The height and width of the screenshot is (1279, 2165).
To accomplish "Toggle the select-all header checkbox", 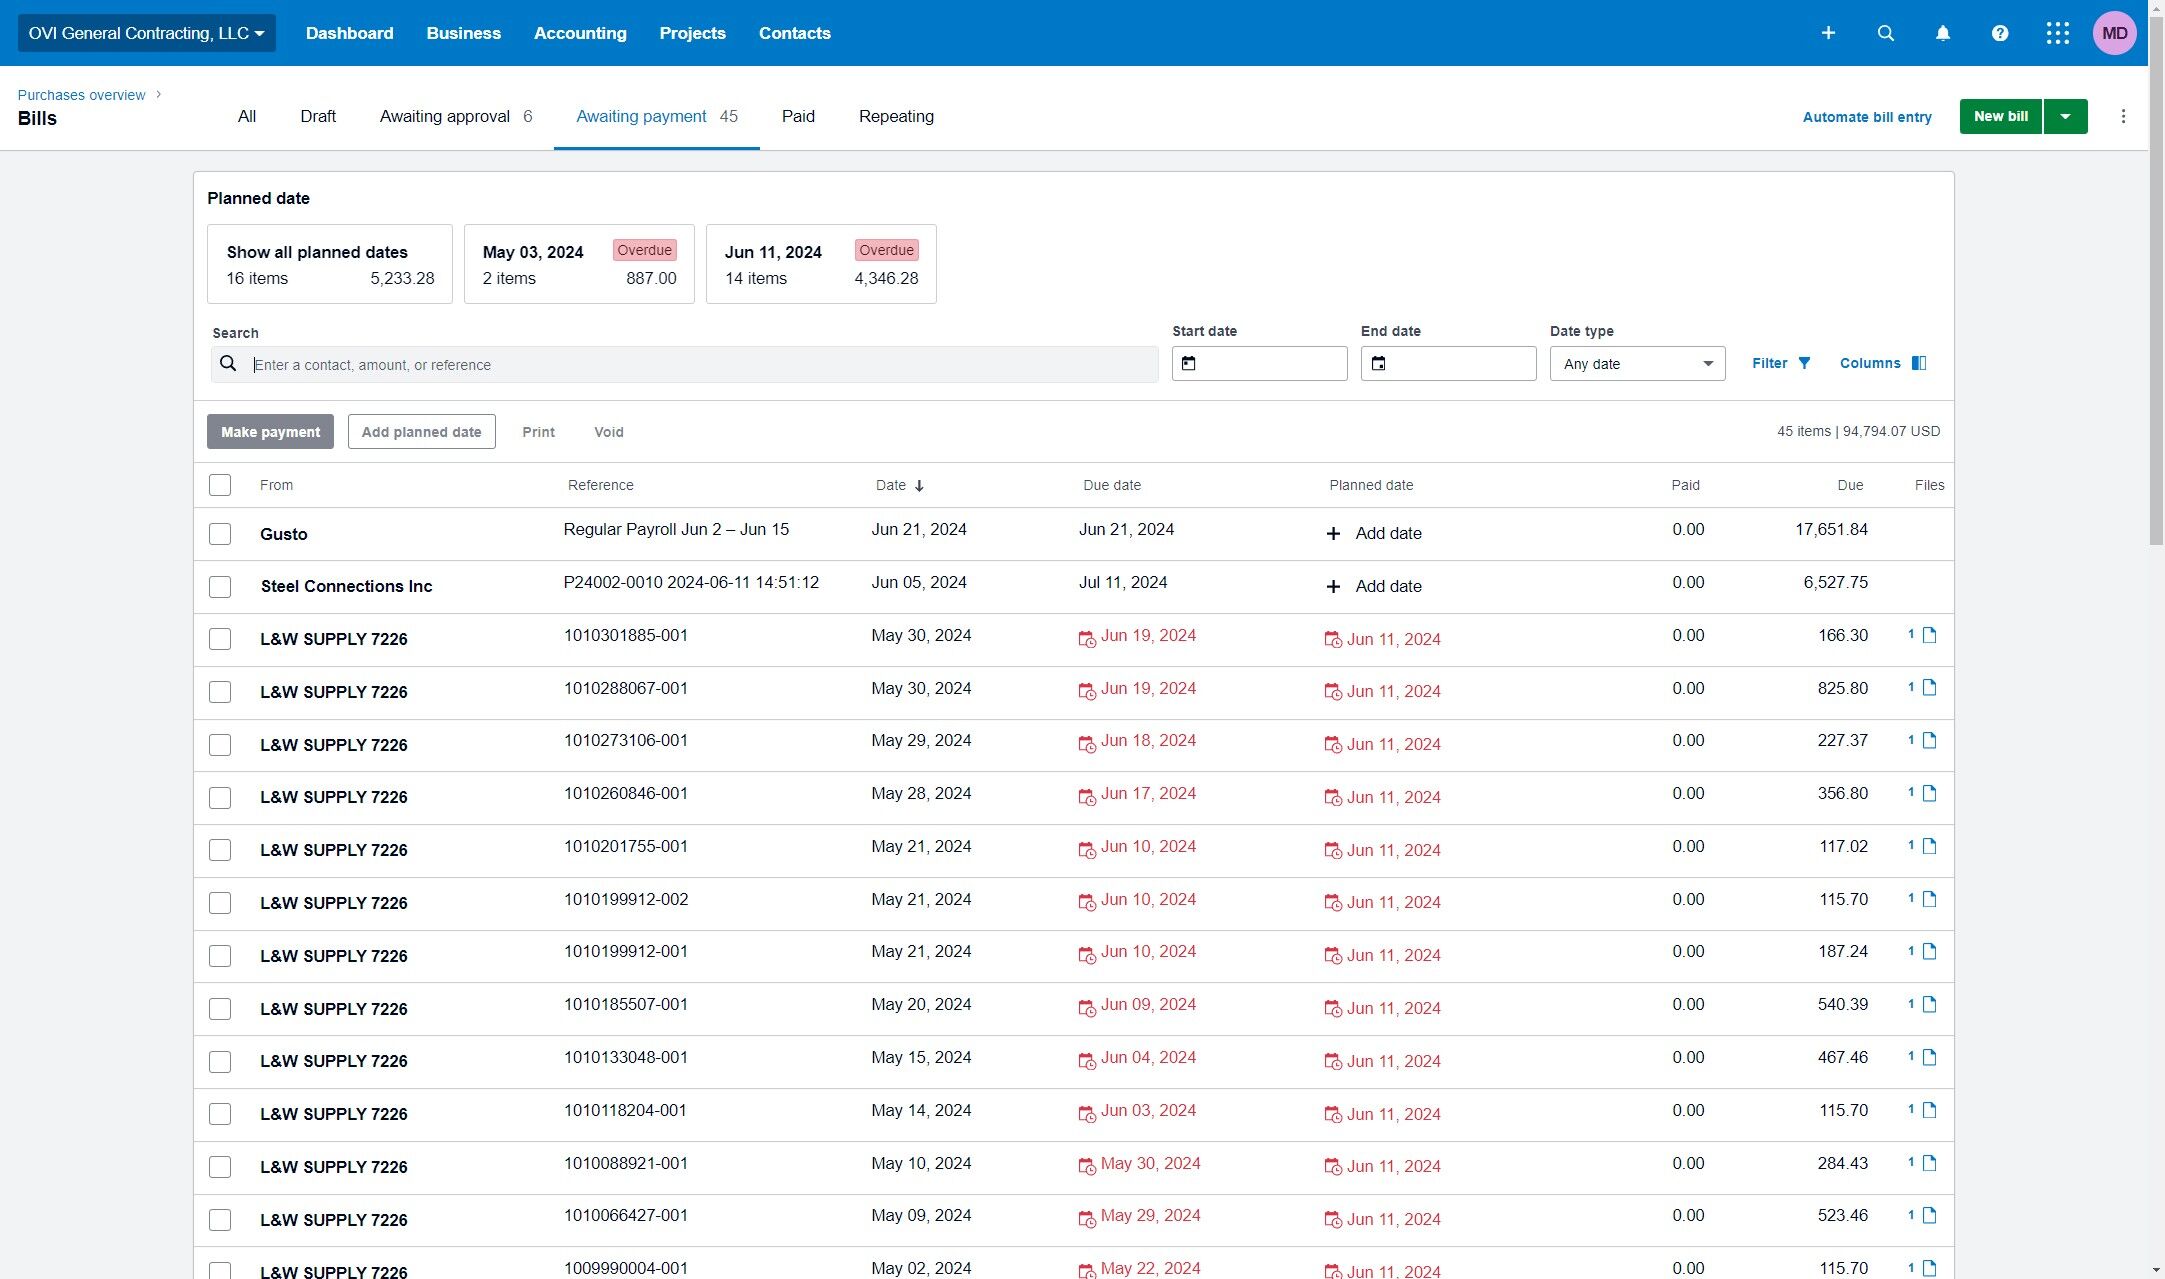I will pyautogui.click(x=220, y=485).
